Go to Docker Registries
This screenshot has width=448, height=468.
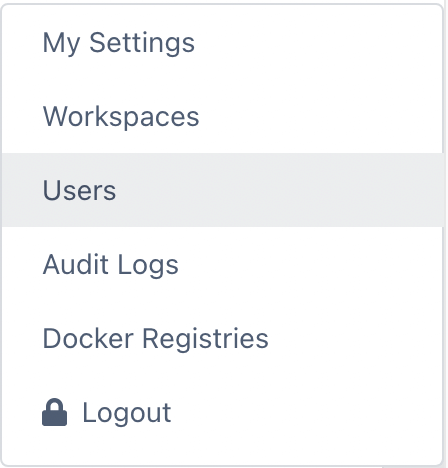223,338
